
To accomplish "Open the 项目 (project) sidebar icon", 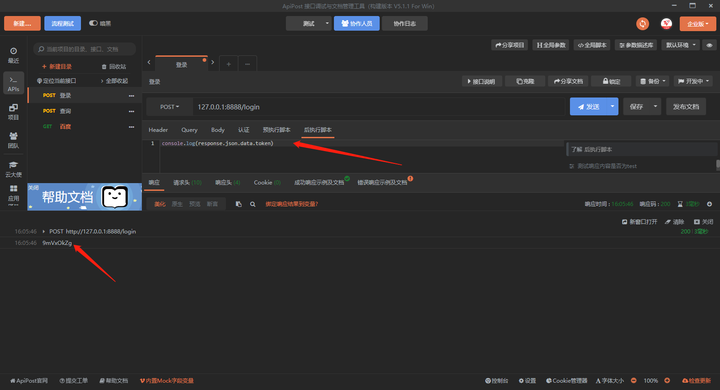I will [x=13, y=112].
